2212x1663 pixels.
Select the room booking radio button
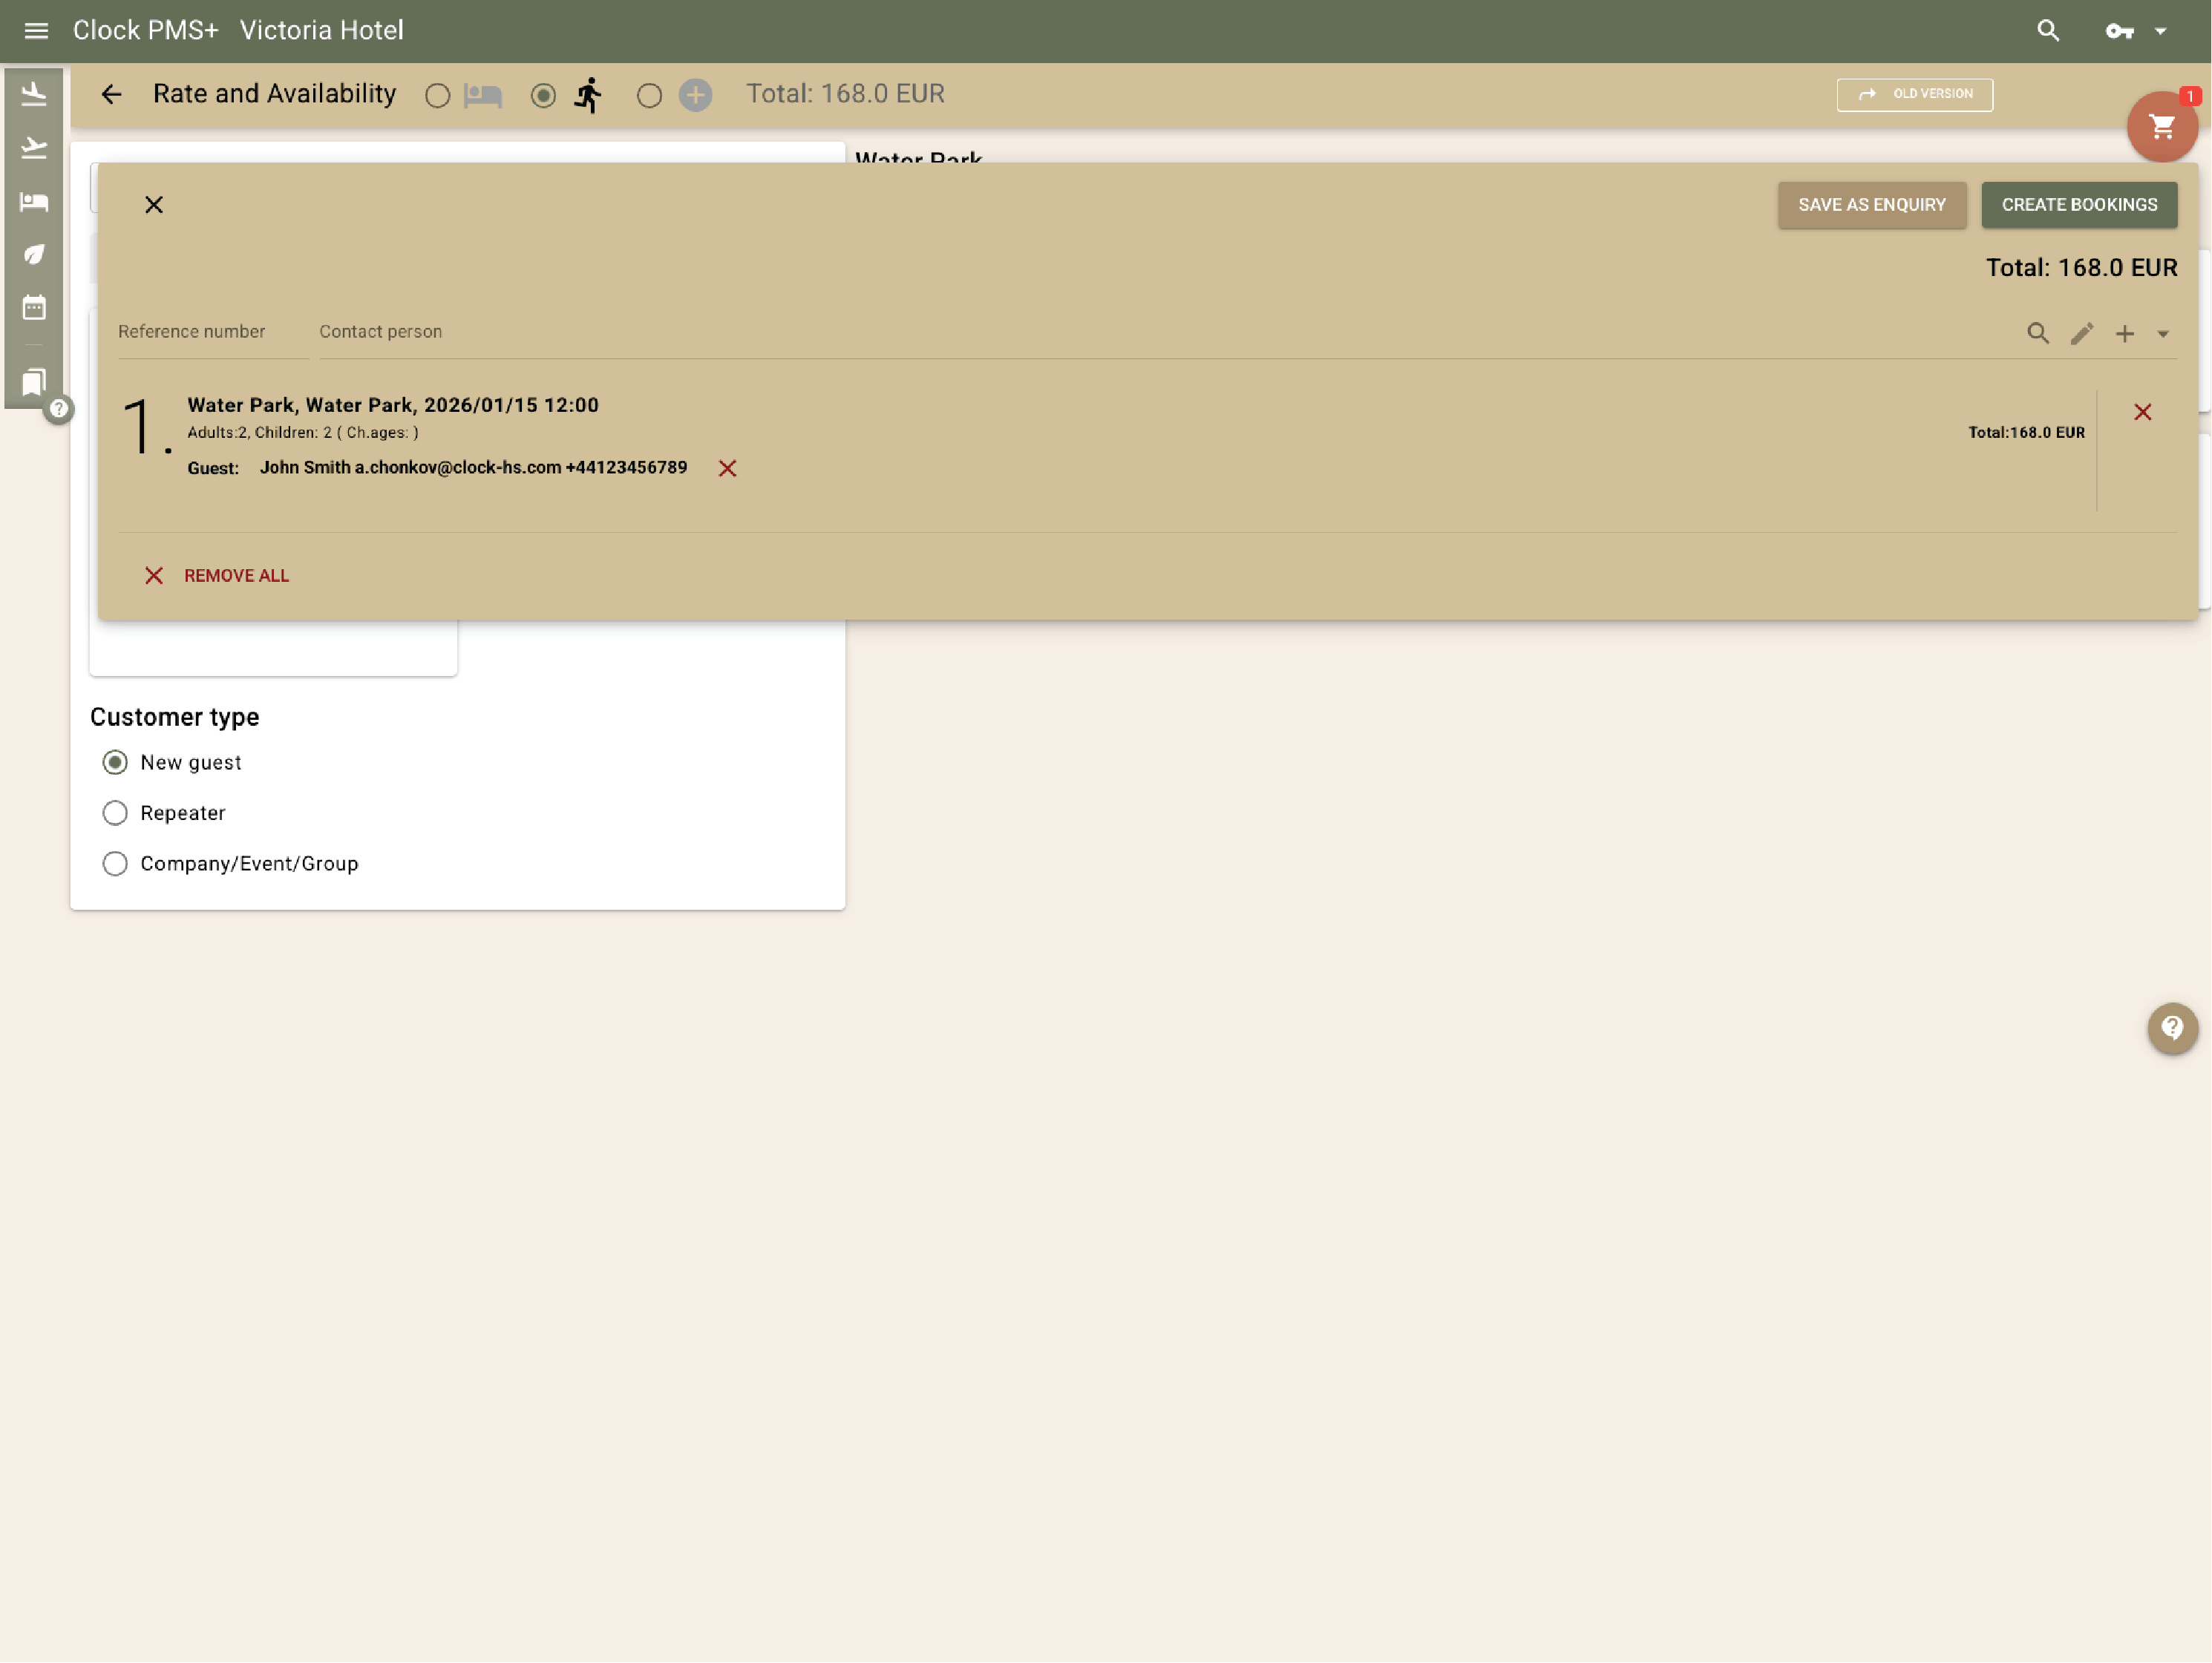pos(437,96)
